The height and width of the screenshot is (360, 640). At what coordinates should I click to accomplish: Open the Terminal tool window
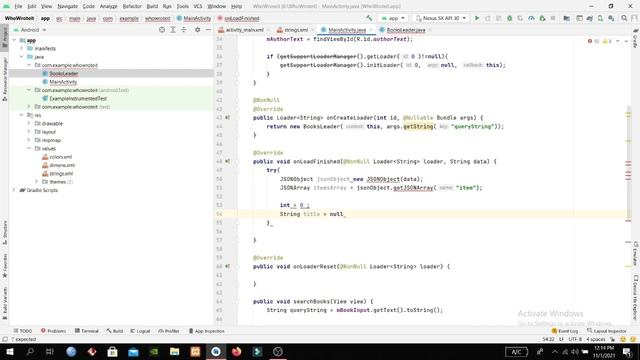(x=87, y=331)
